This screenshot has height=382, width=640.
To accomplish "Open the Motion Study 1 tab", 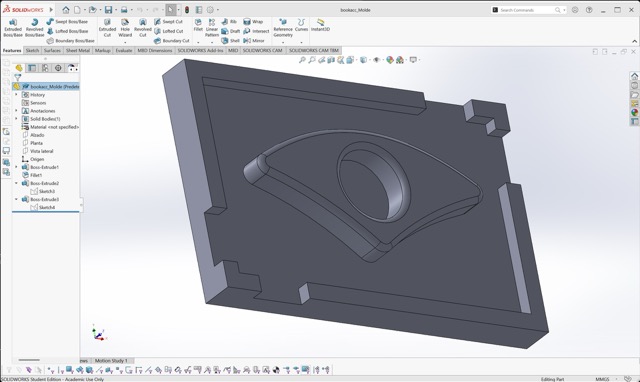I will coord(111,360).
